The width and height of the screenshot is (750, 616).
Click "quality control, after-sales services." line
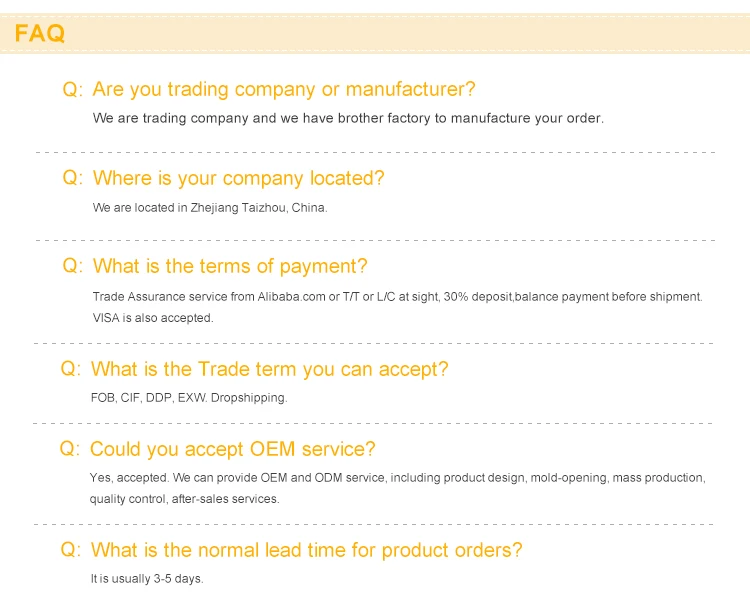pyautogui.click(x=184, y=499)
